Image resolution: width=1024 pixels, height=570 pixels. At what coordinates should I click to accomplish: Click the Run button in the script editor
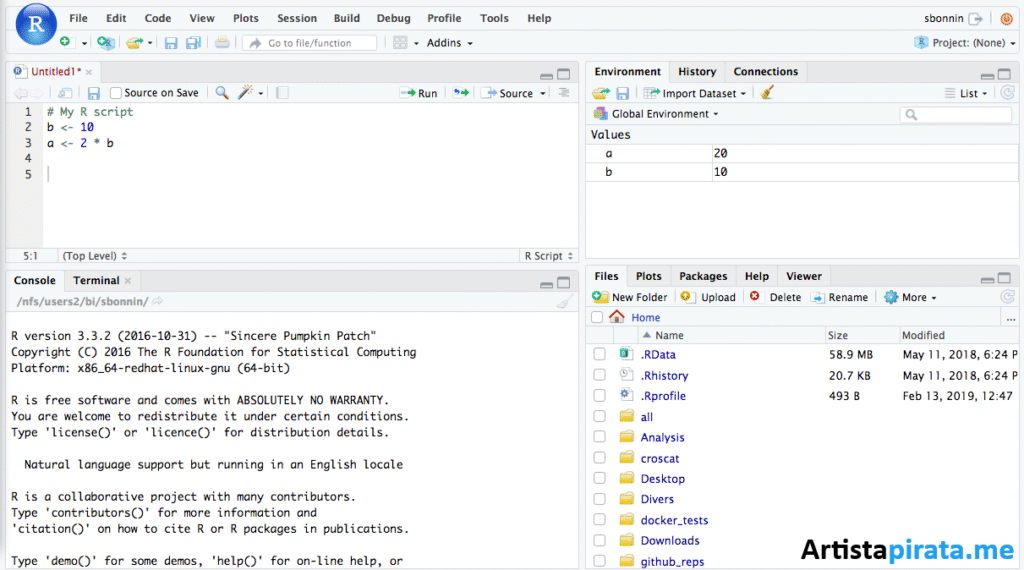419,93
